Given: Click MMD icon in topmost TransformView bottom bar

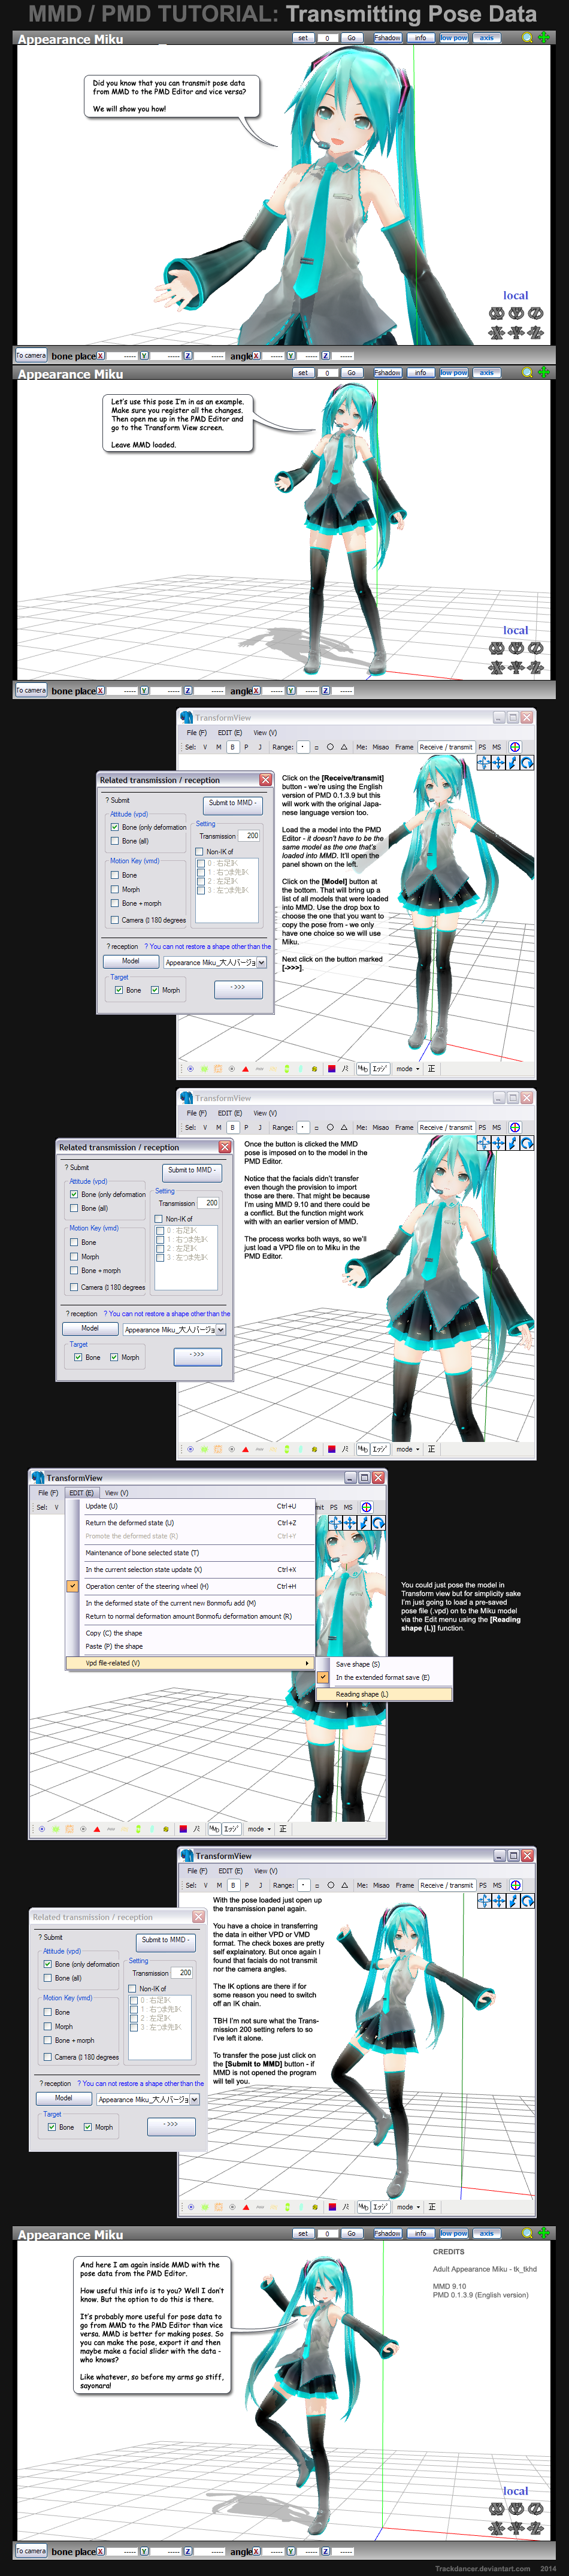Looking at the screenshot, I should 363,1069.
